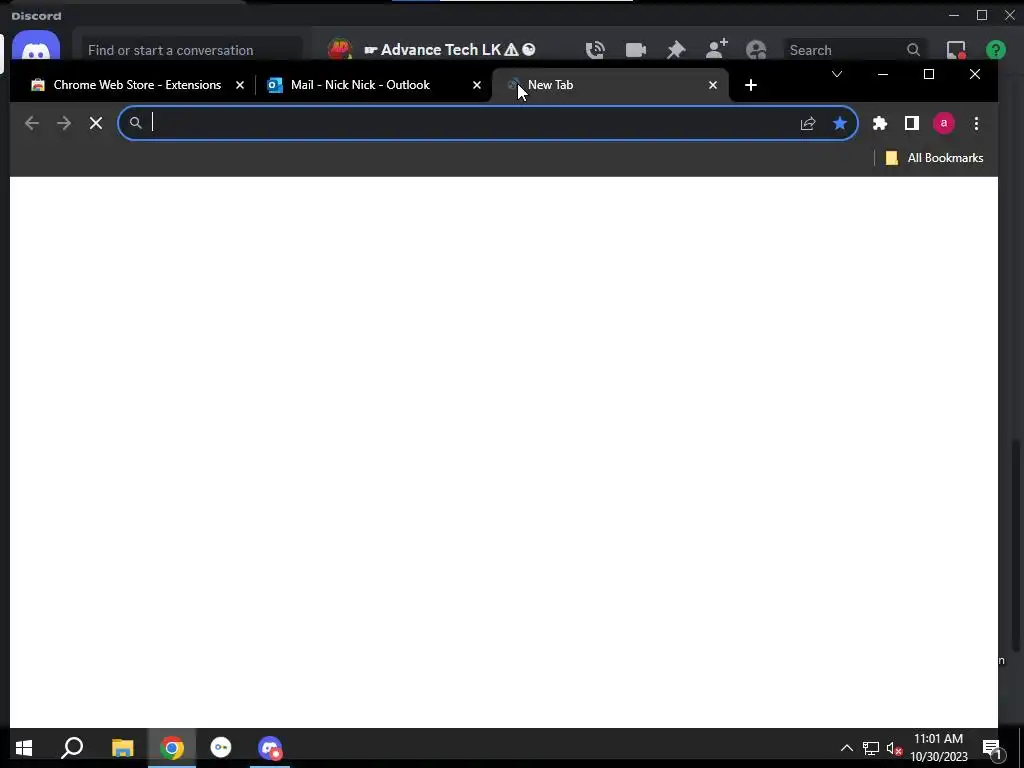Go forward in Chrome navigation
The height and width of the screenshot is (768, 1024).
tap(63, 123)
